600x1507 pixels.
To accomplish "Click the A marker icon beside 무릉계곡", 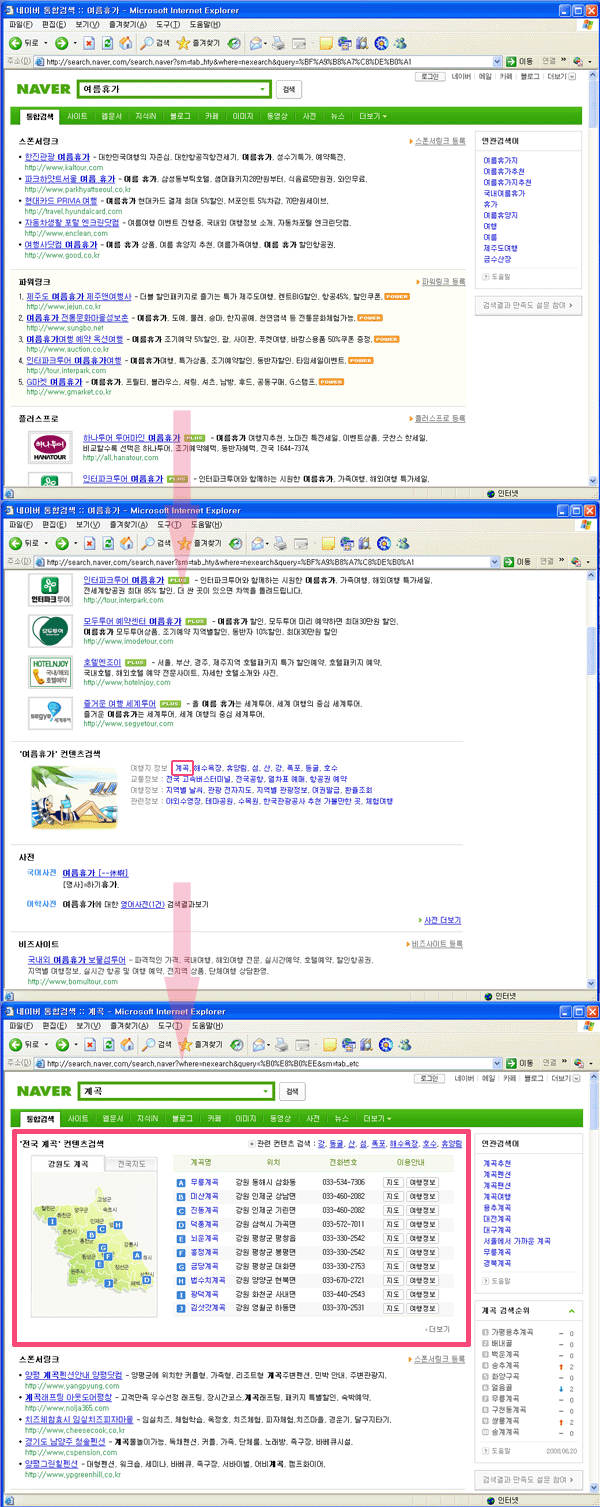I will pos(180,1181).
